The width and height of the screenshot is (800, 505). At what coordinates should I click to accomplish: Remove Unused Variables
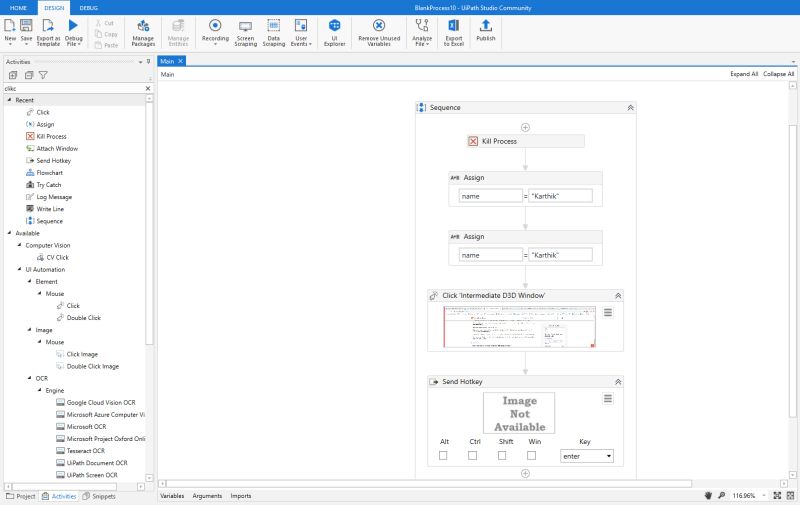coord(379,32)
